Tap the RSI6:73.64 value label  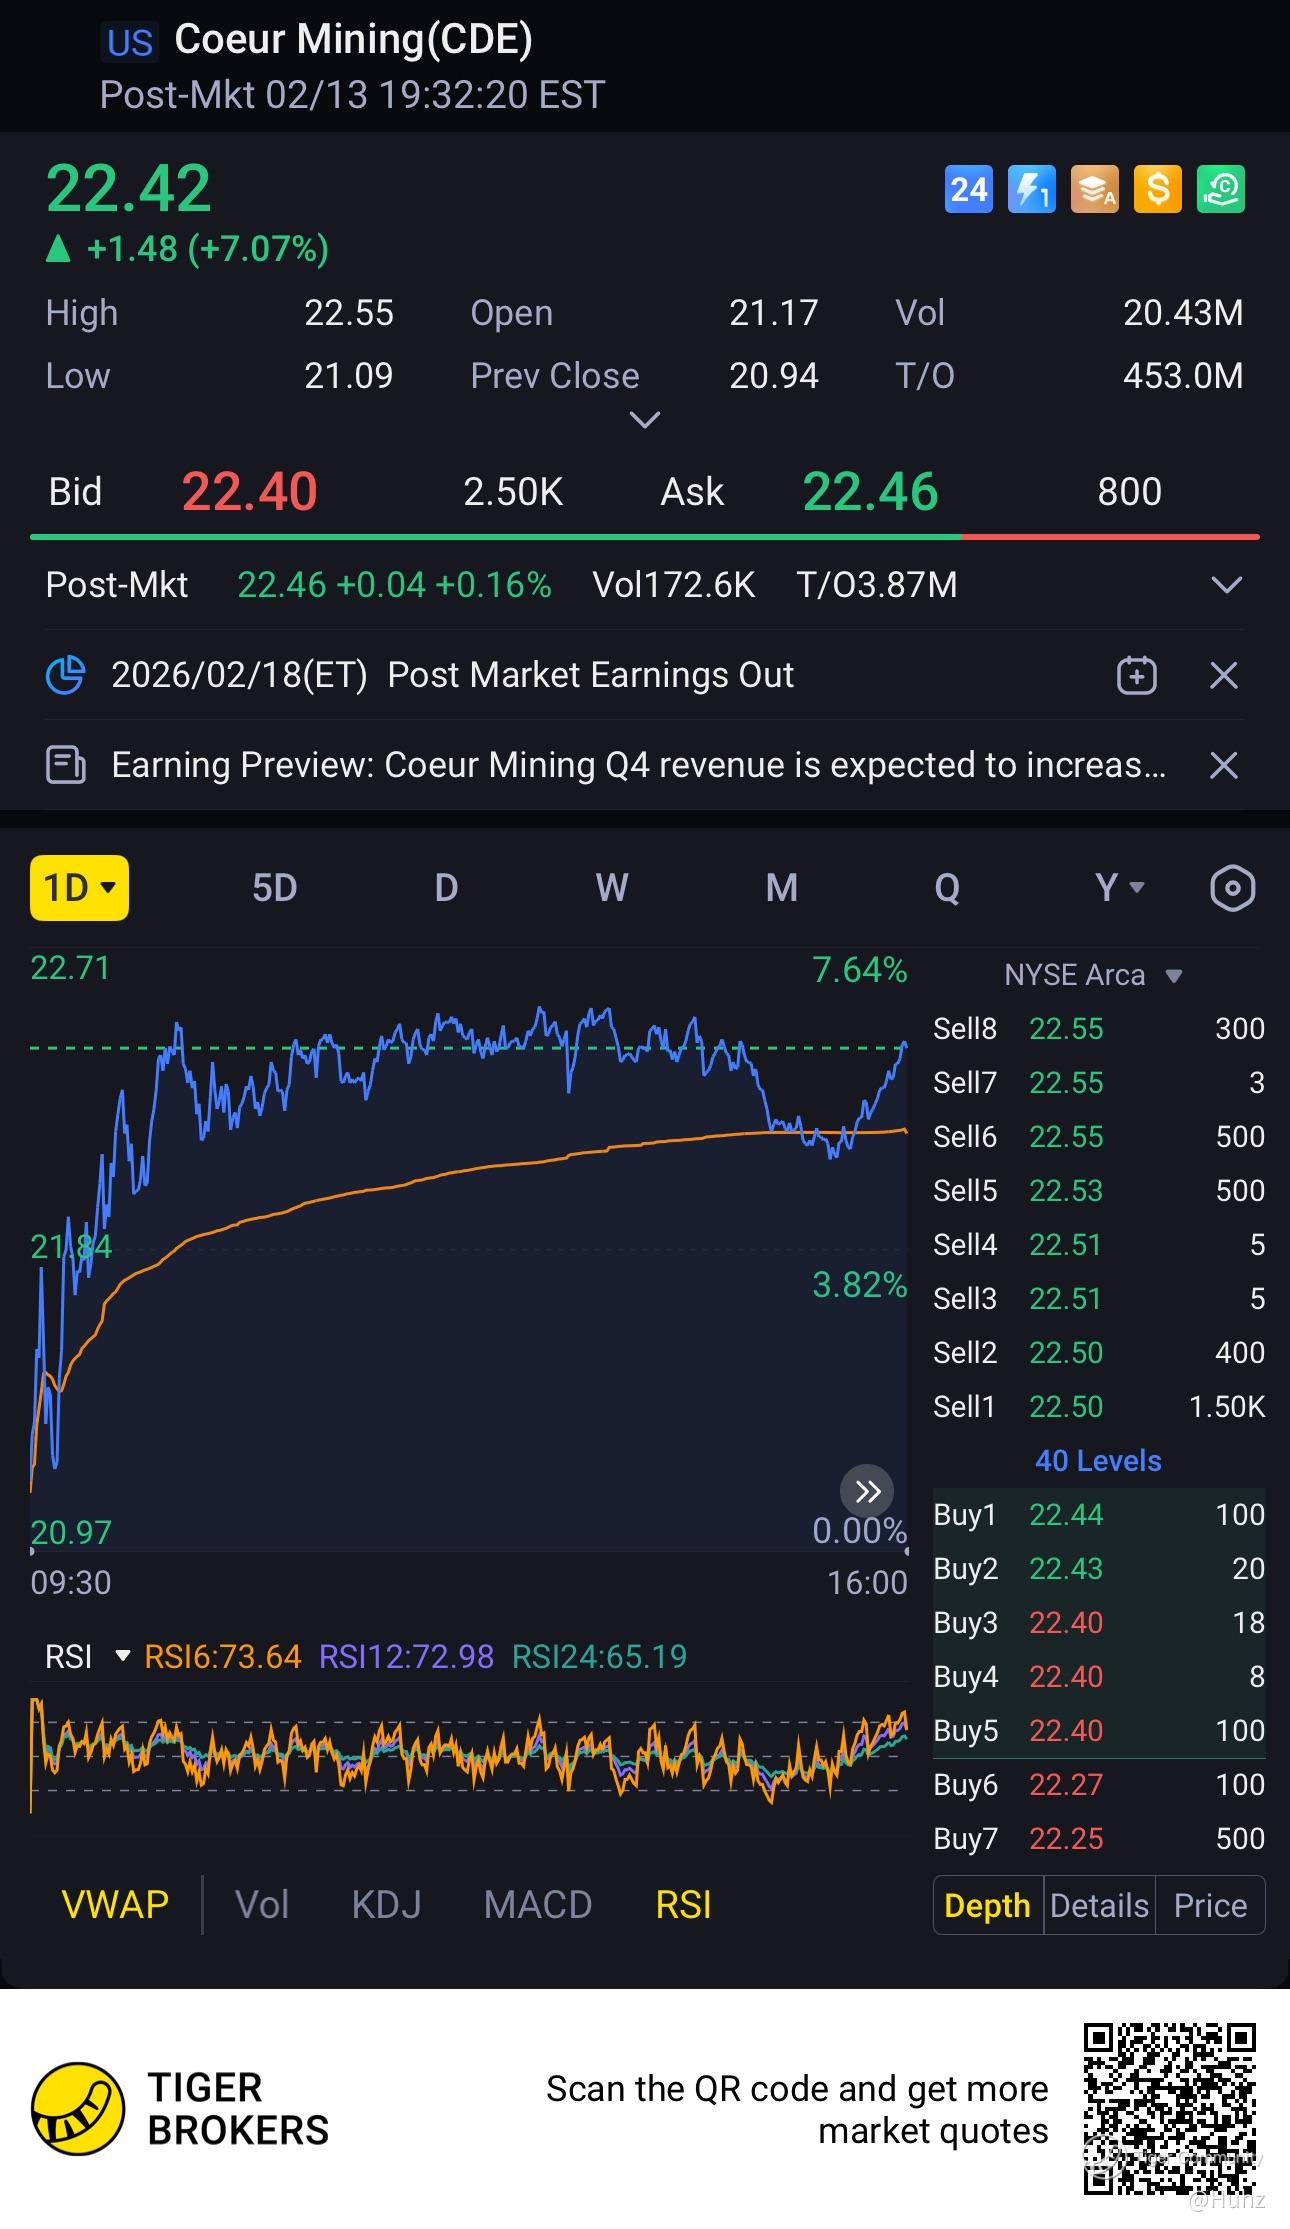click(222, 1657)
